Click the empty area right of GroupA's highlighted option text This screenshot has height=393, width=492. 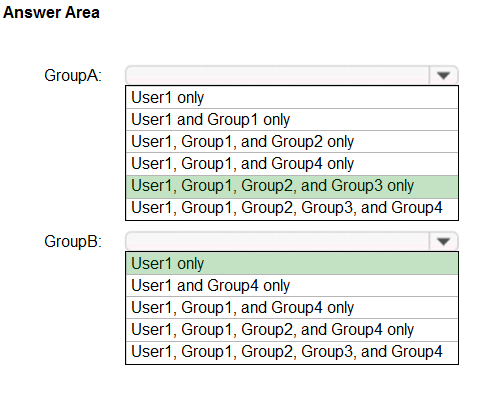coord(436,186)
